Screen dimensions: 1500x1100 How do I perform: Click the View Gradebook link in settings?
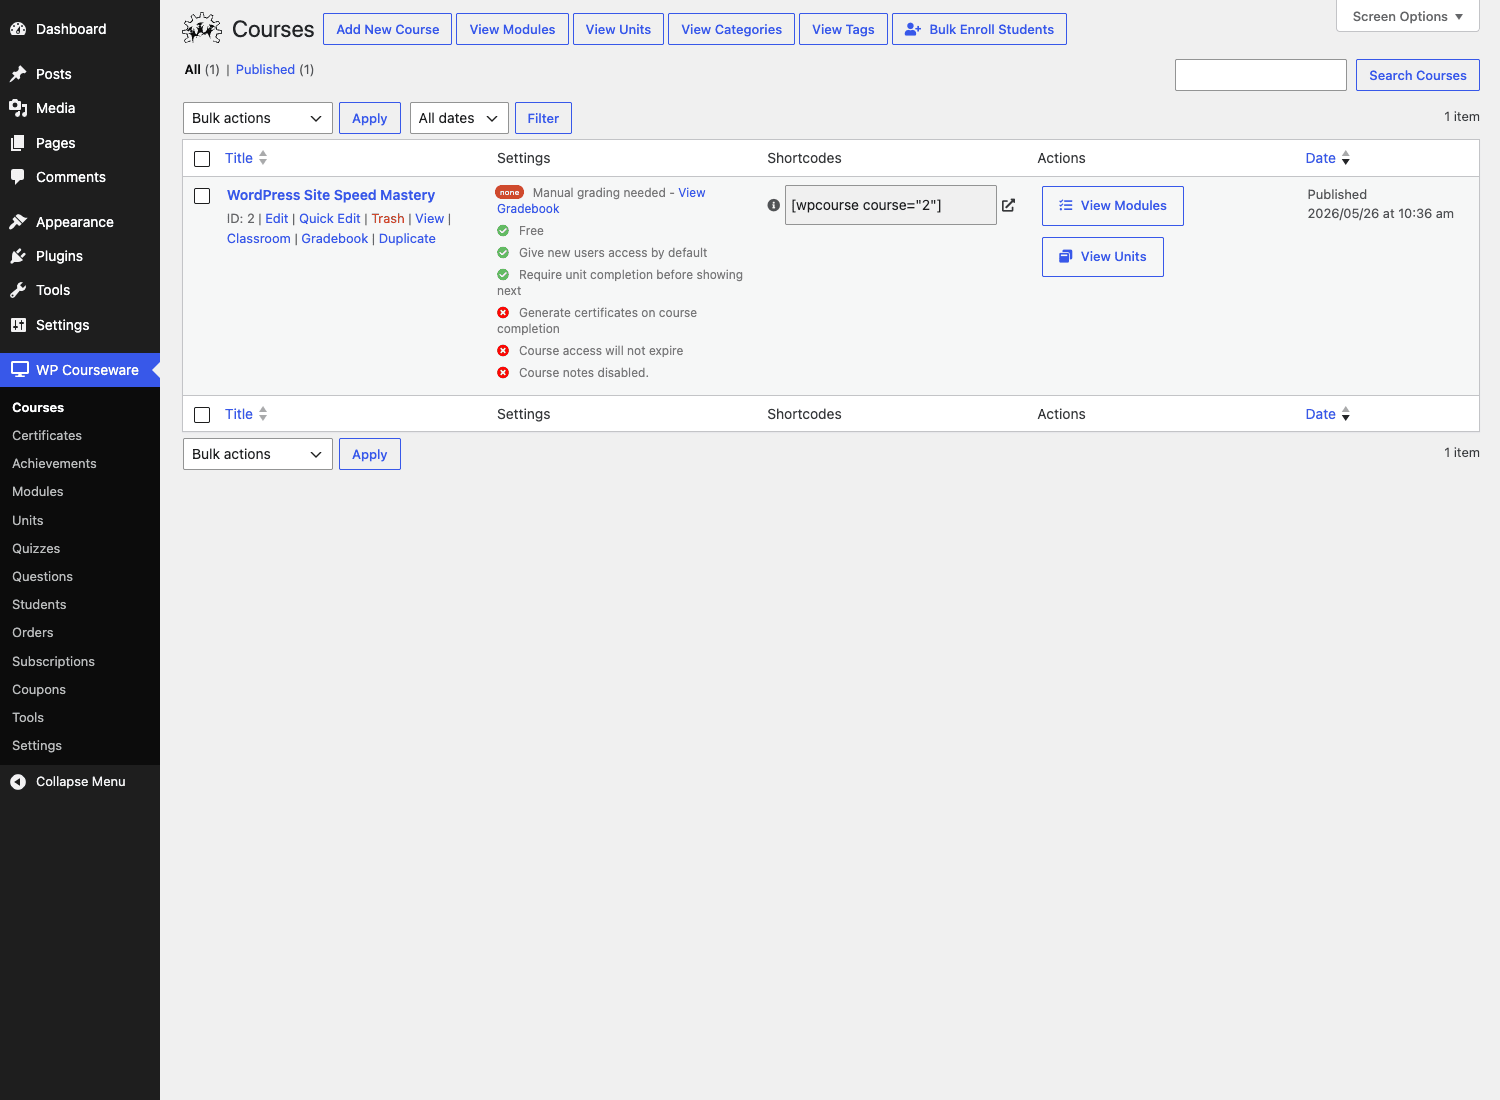[x=601, y=201]
